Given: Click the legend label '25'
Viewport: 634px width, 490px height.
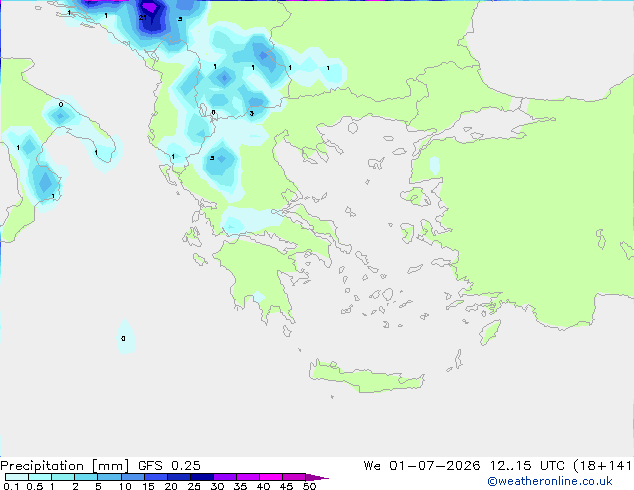Looking at the screenshot, I should (x=194, y=486).
